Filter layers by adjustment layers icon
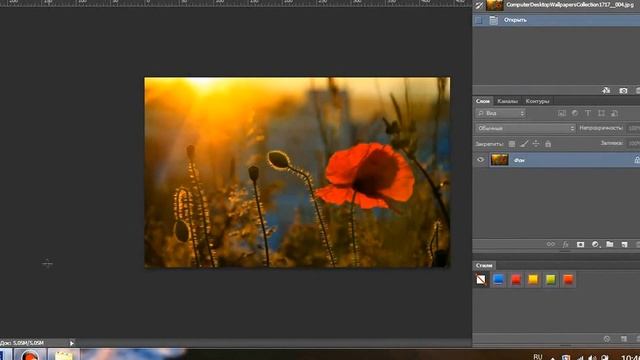The image size is (640, 360). pyautogui.click(x=575, y=113)
